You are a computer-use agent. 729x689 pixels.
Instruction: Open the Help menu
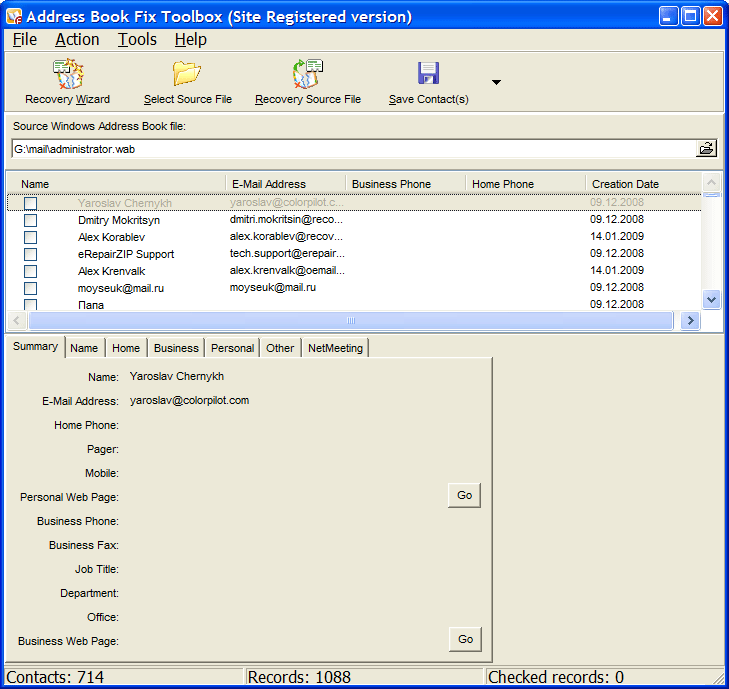[191, 40]
